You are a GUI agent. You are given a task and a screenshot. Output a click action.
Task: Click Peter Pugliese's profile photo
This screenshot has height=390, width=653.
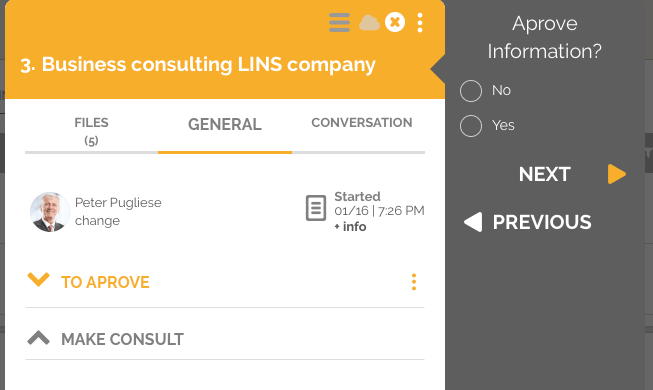(50, 212)
